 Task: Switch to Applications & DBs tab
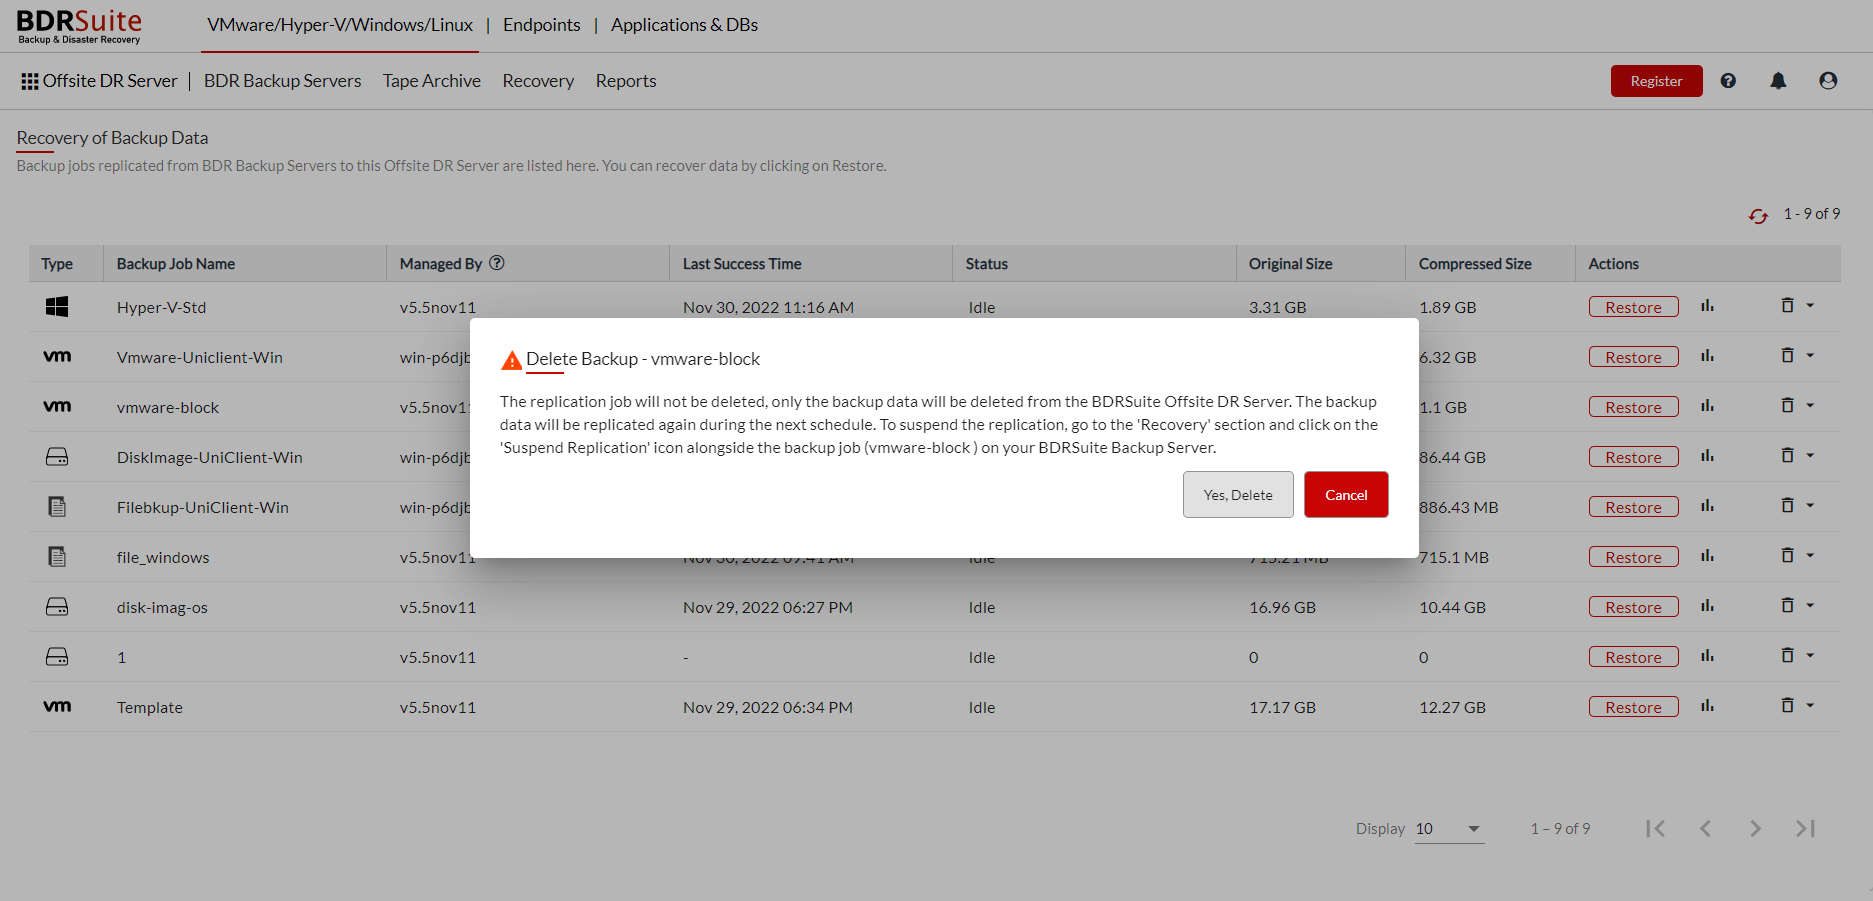(x=684, y=25)
